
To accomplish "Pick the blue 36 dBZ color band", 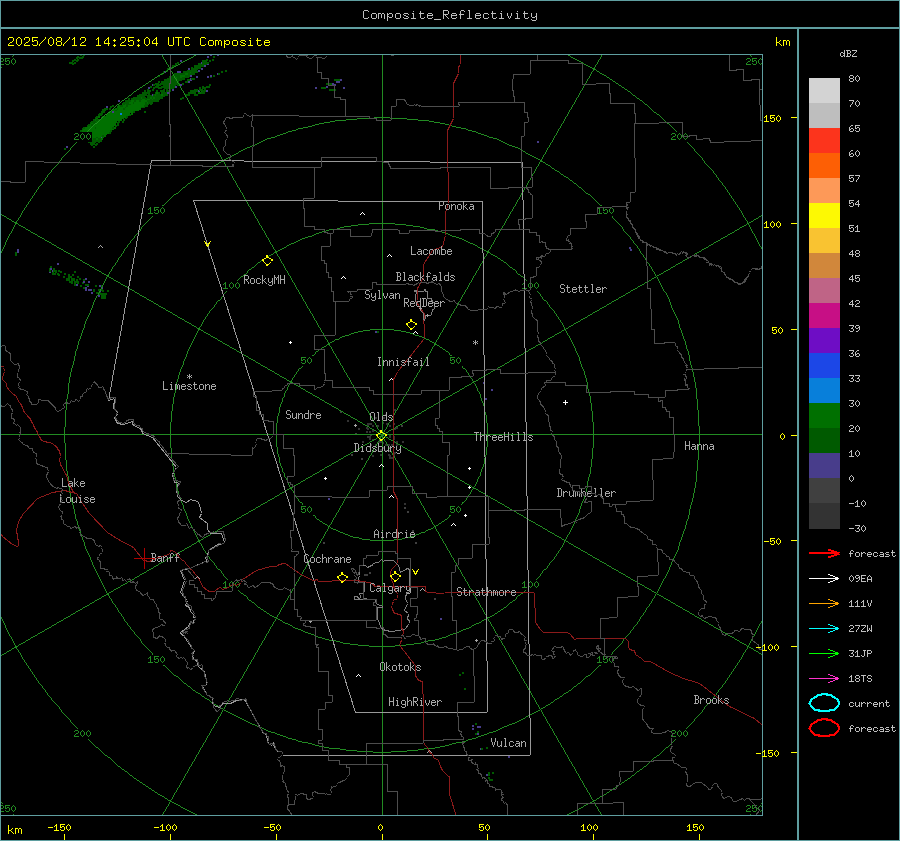I will (x=824, y=365).
